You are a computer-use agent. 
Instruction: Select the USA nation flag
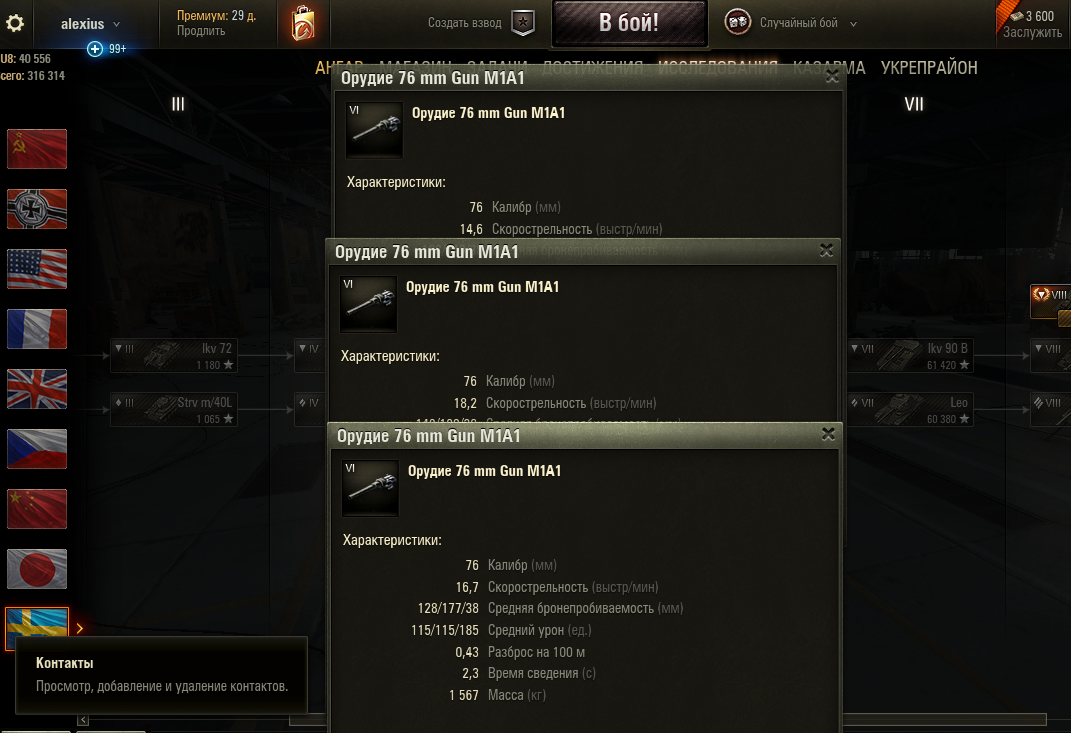pos(37,268)
